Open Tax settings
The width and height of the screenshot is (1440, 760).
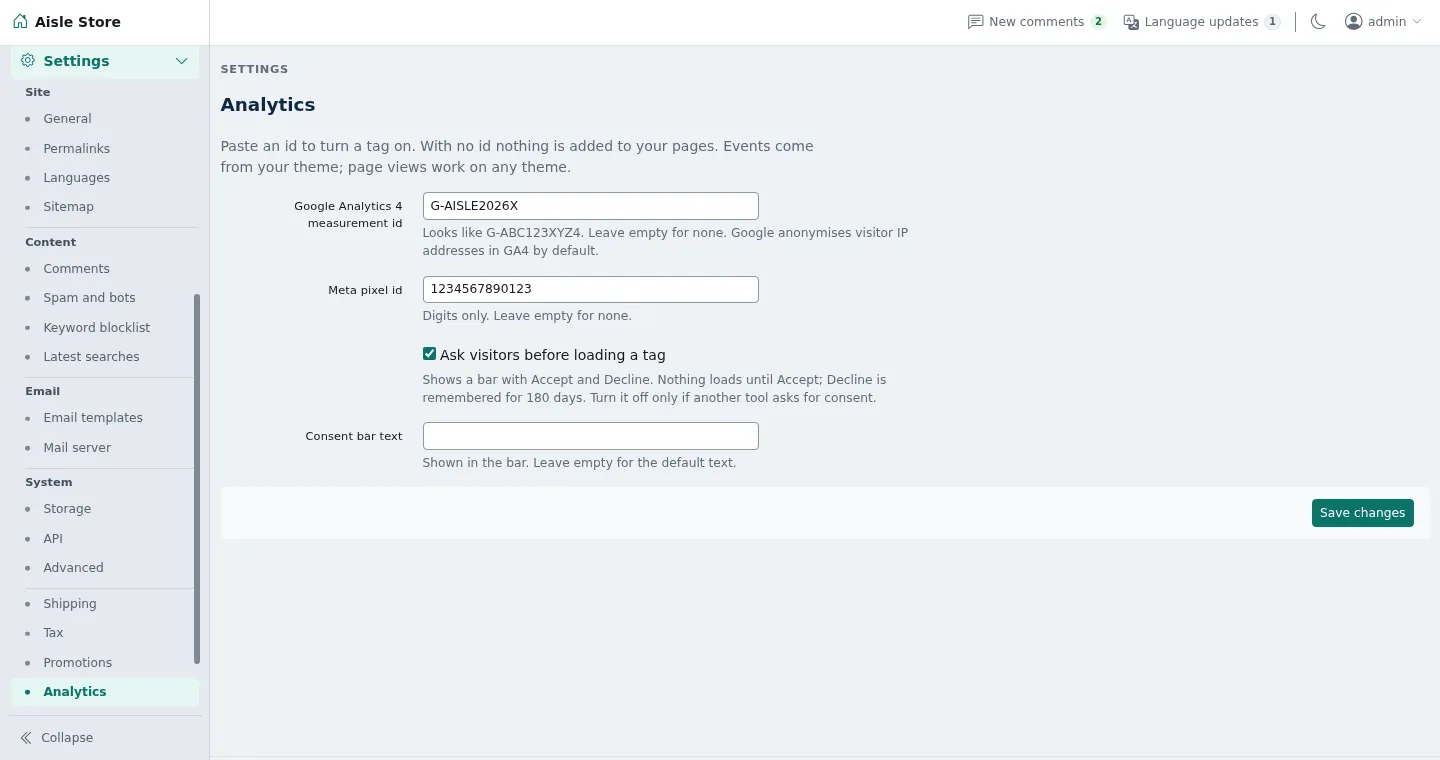(x=53, y=633)
